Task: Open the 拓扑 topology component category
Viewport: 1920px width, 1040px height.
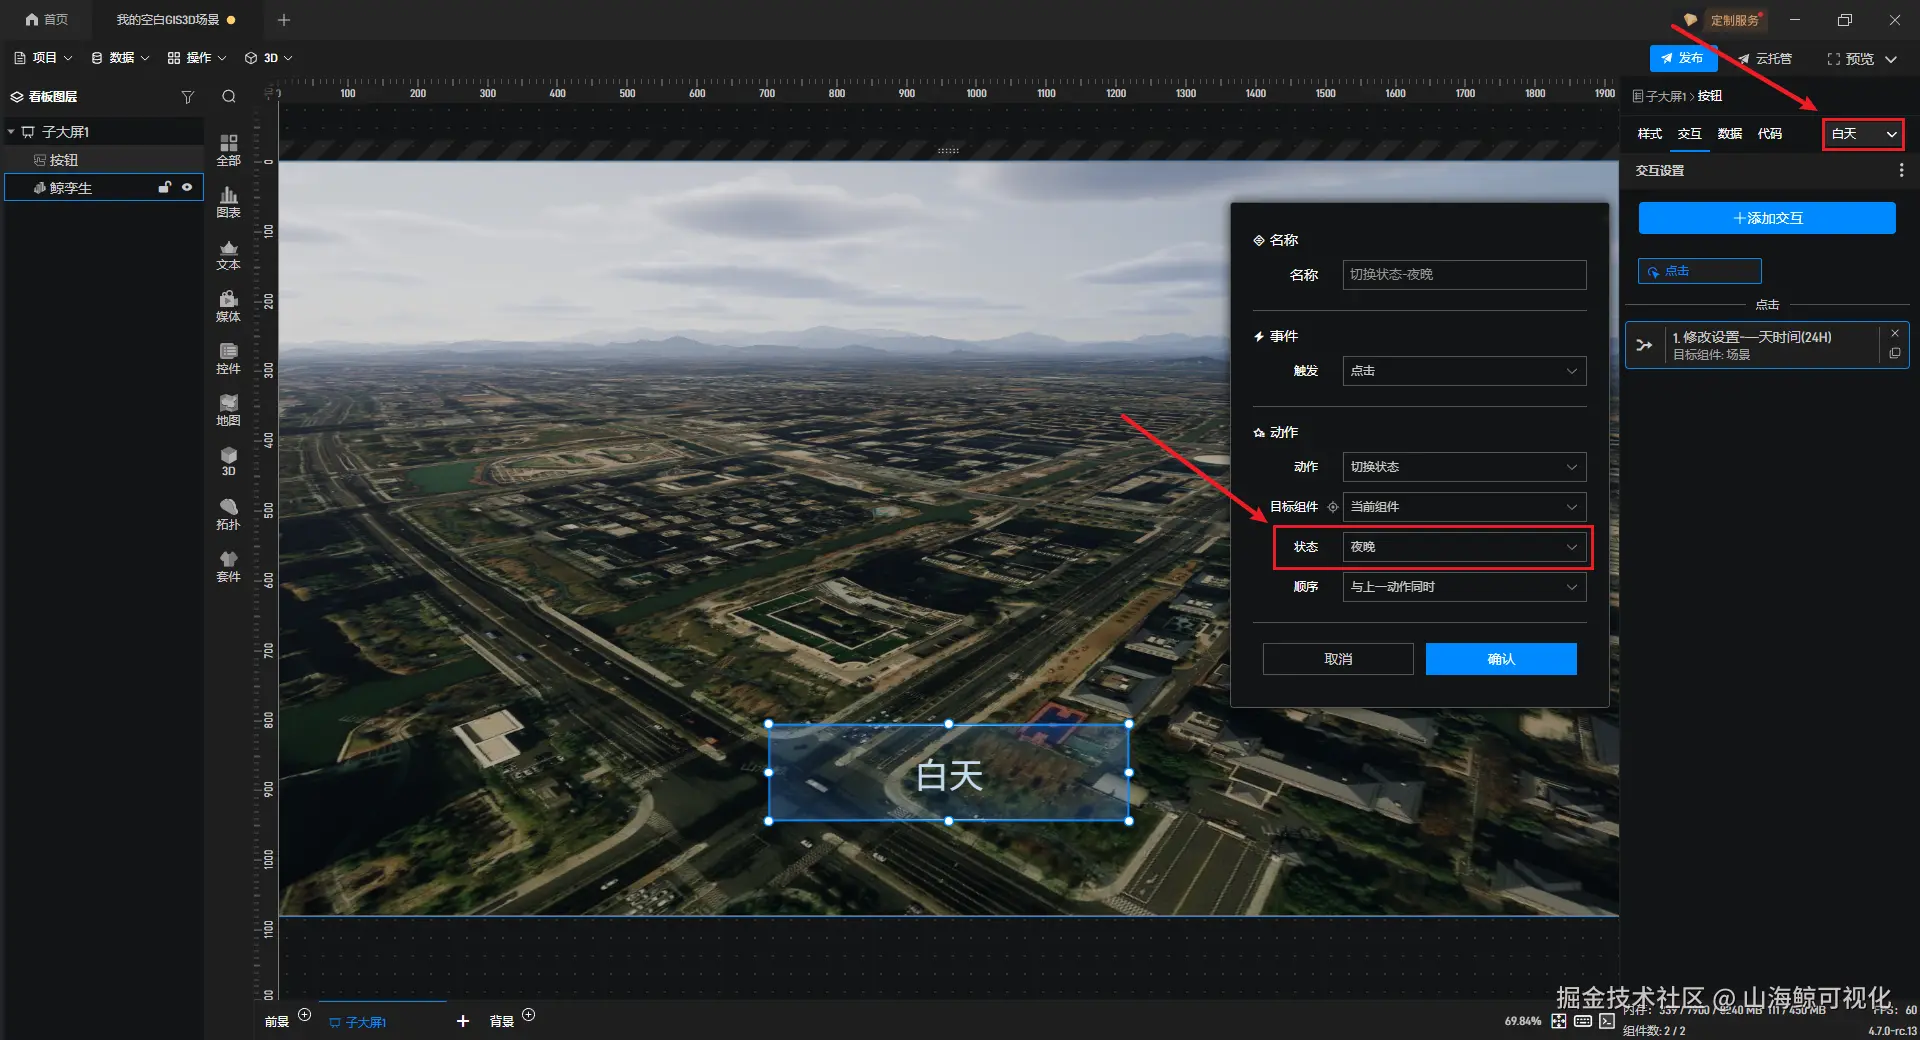Action: 228,513
